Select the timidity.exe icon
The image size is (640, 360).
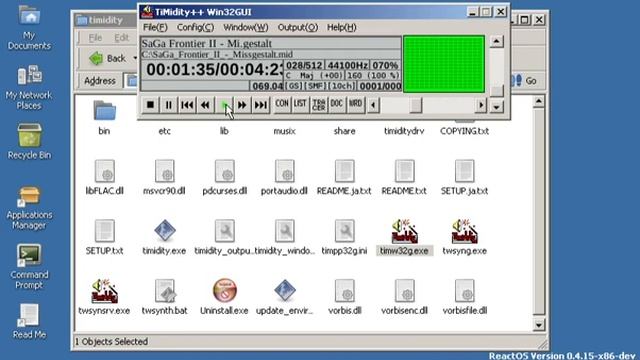[164, 237]
